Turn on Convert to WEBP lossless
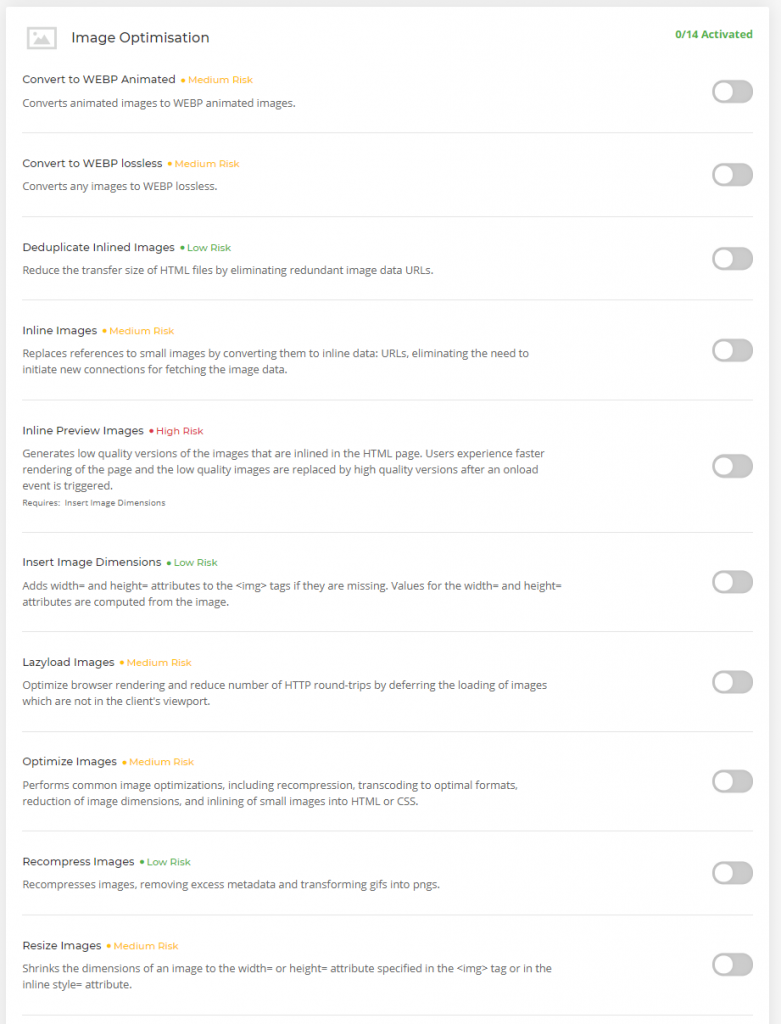Image resolution: width=781 pixels, height=1024 pixels. [x=732, y=174]
